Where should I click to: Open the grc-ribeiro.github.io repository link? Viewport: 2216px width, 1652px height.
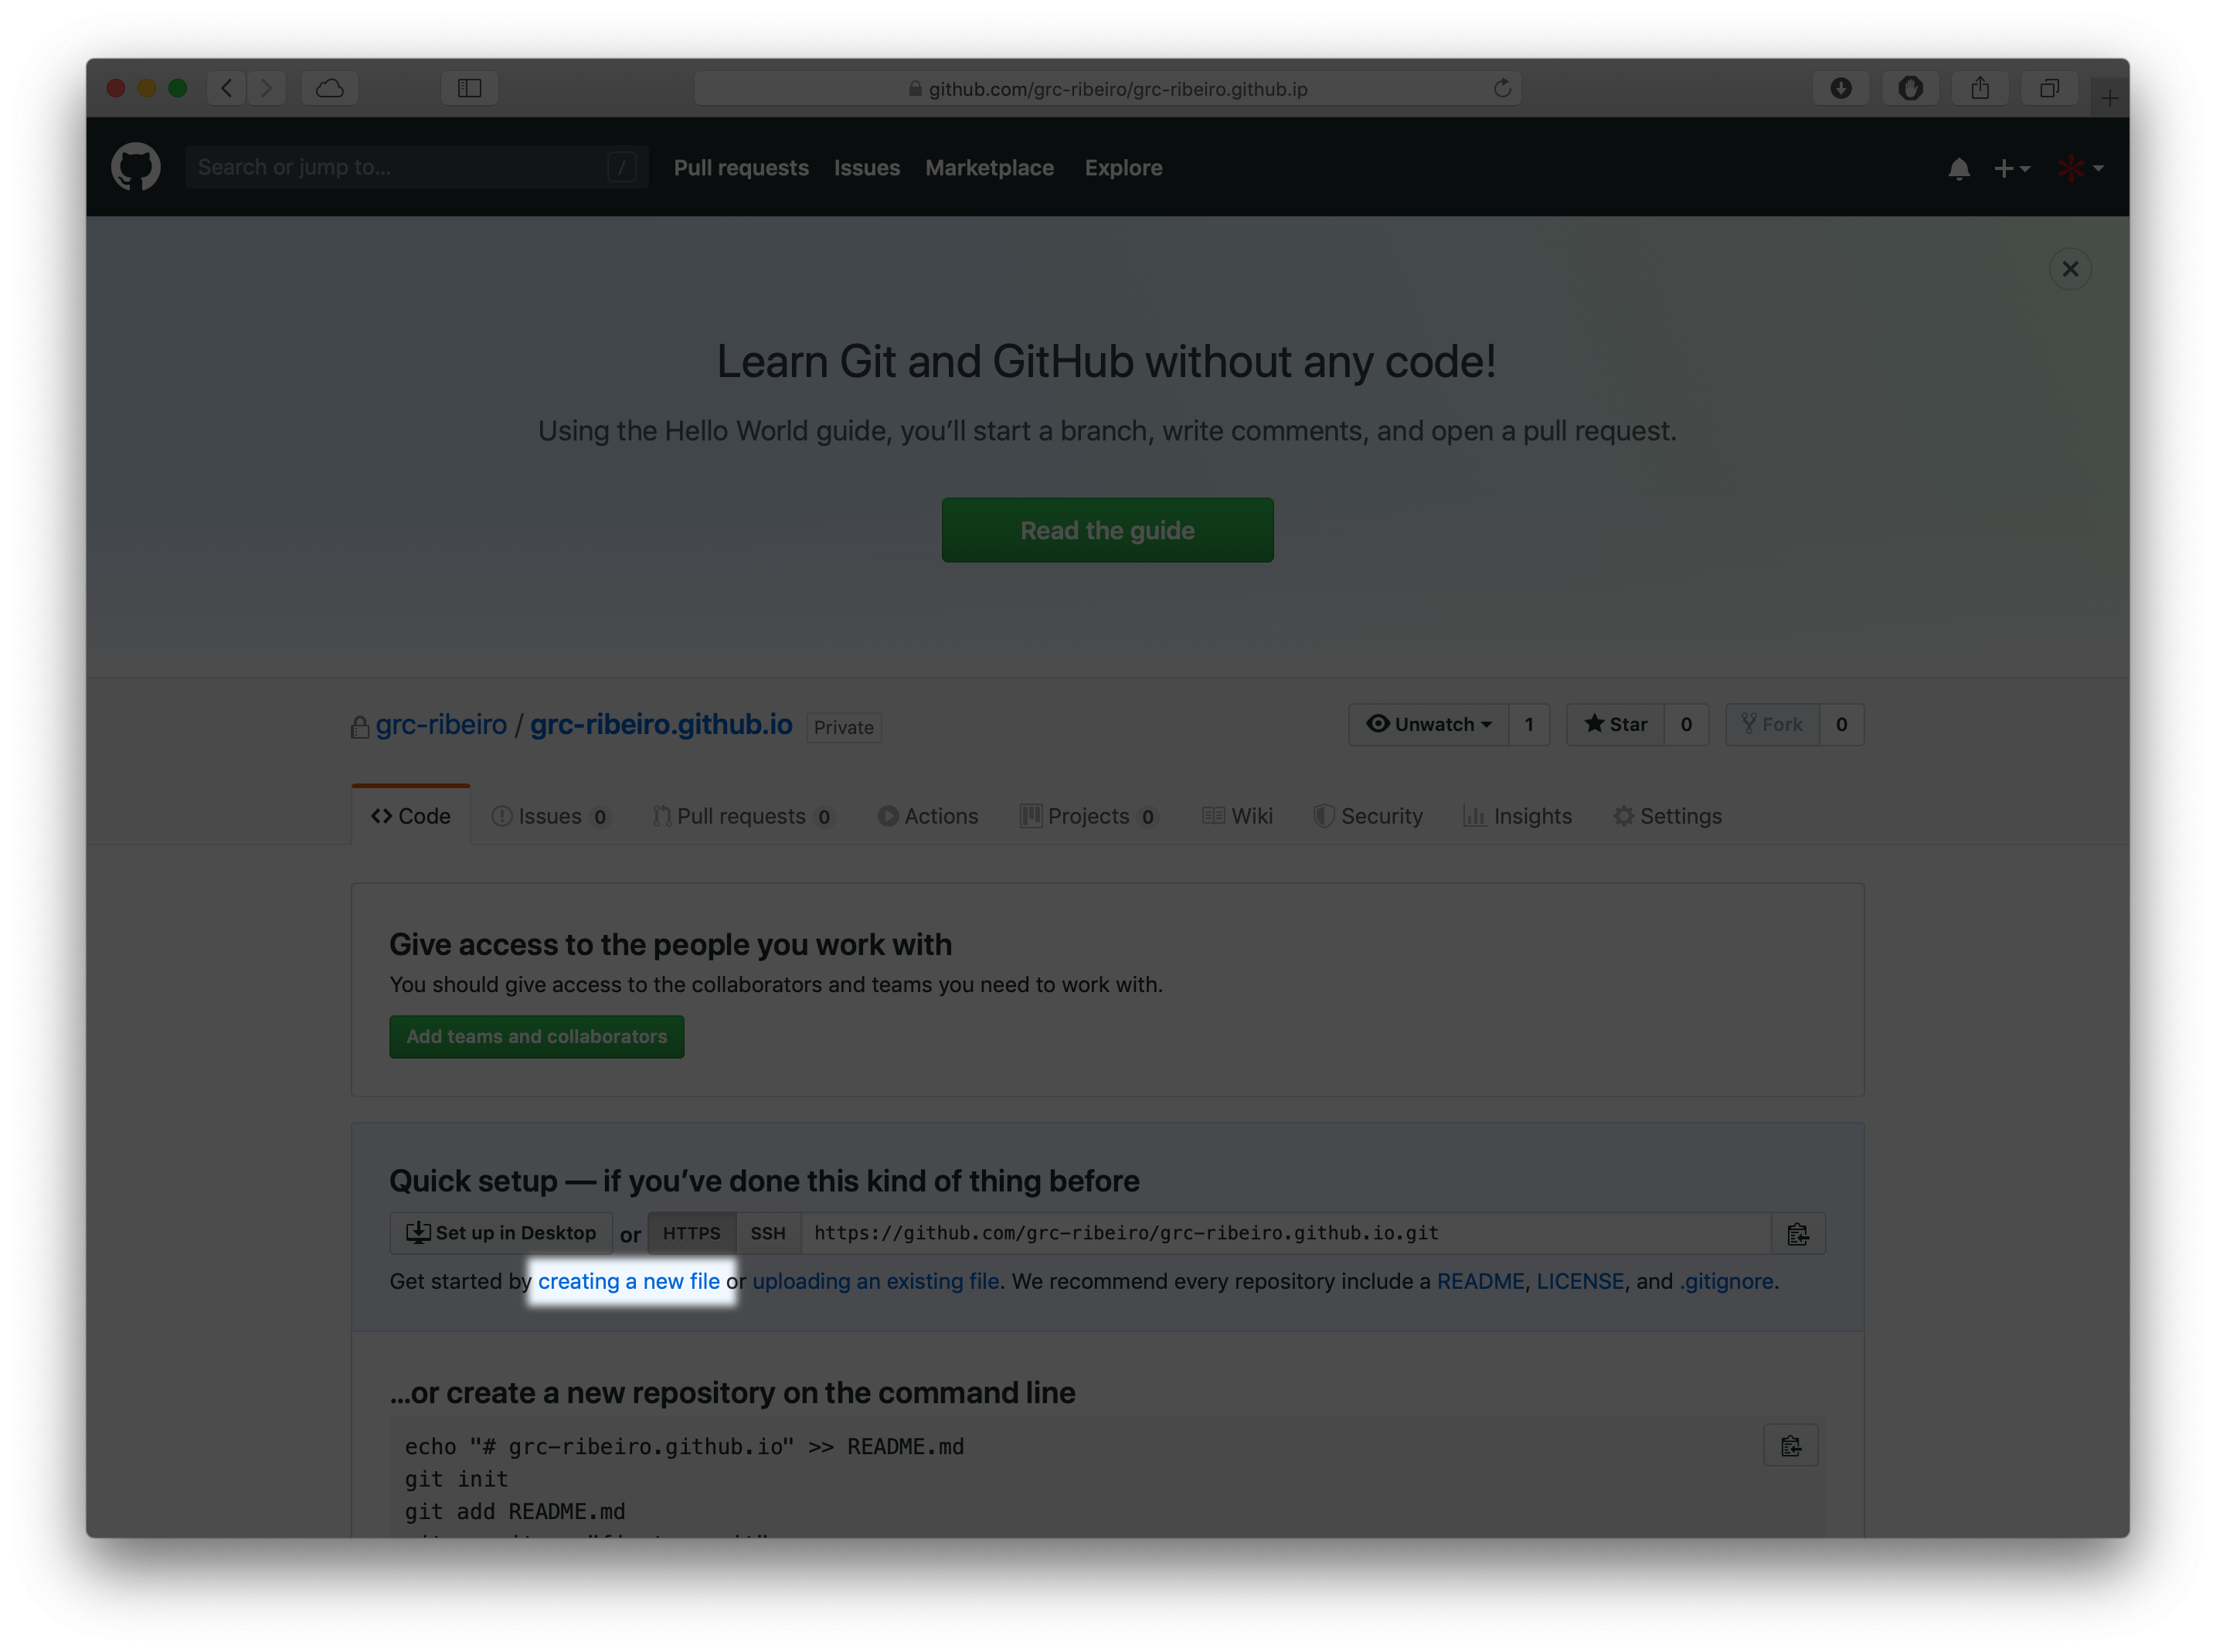[661, 724]
